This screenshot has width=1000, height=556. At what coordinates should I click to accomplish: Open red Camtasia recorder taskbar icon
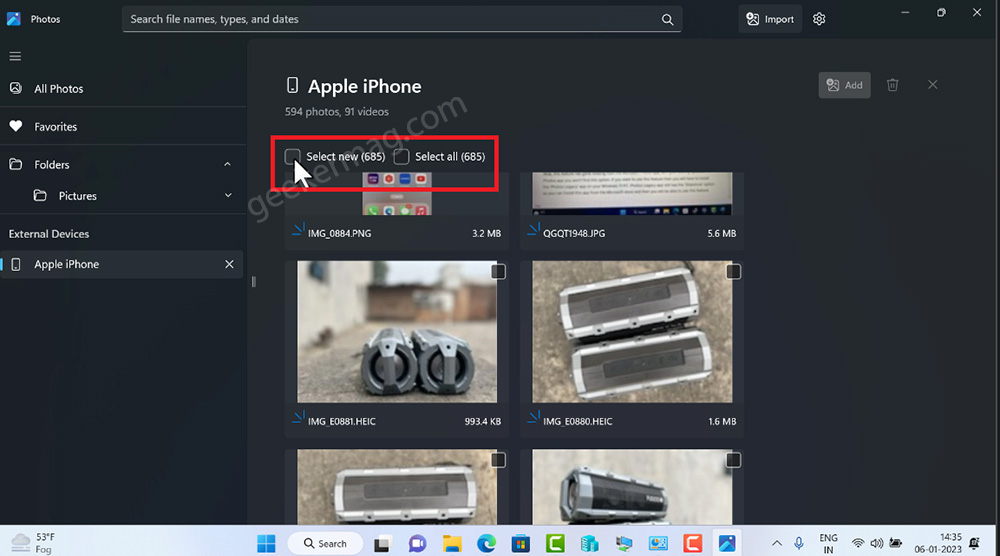(692, 544)
